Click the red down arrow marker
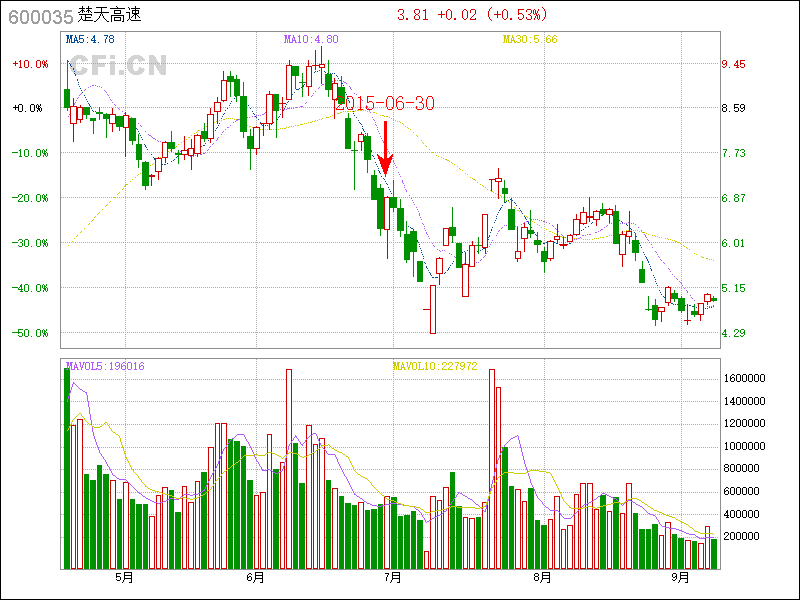 tap(386, 148)
